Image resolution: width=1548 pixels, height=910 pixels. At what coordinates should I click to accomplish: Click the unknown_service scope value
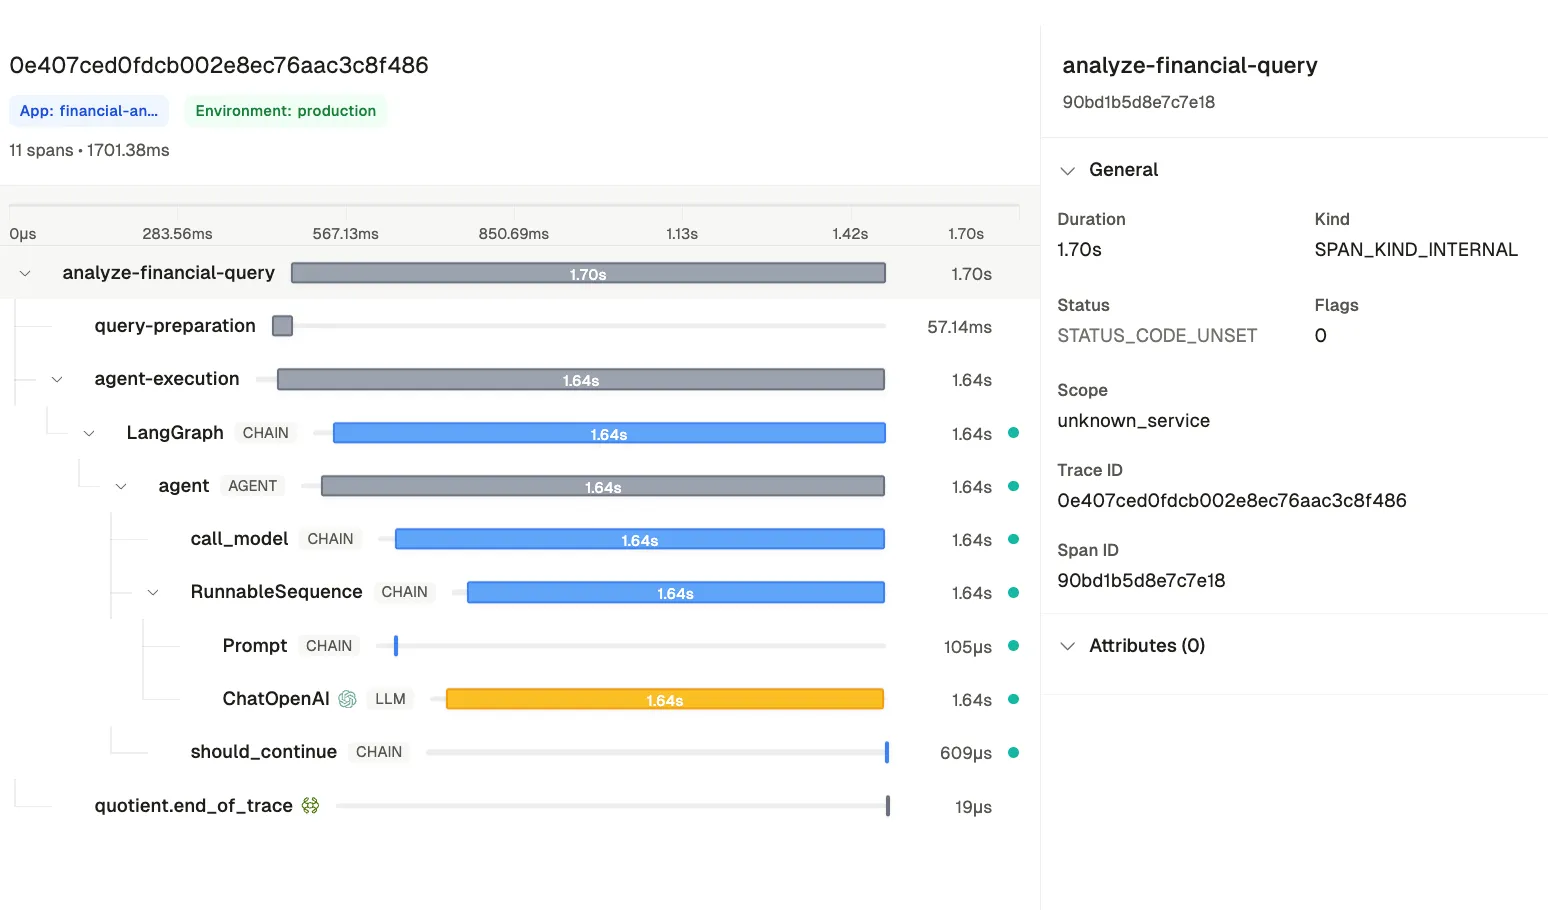[1133, 420]
